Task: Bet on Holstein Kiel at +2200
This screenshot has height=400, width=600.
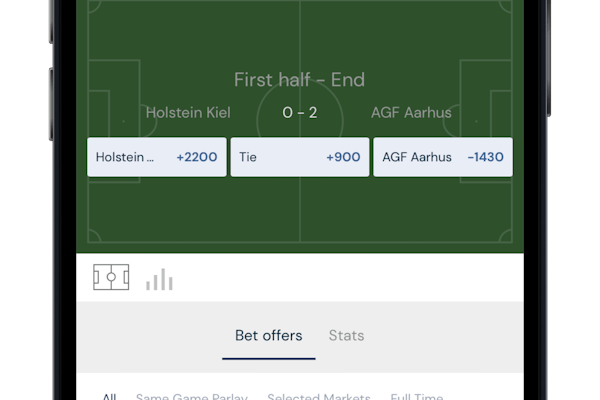Action: click(x=156, y=157)
